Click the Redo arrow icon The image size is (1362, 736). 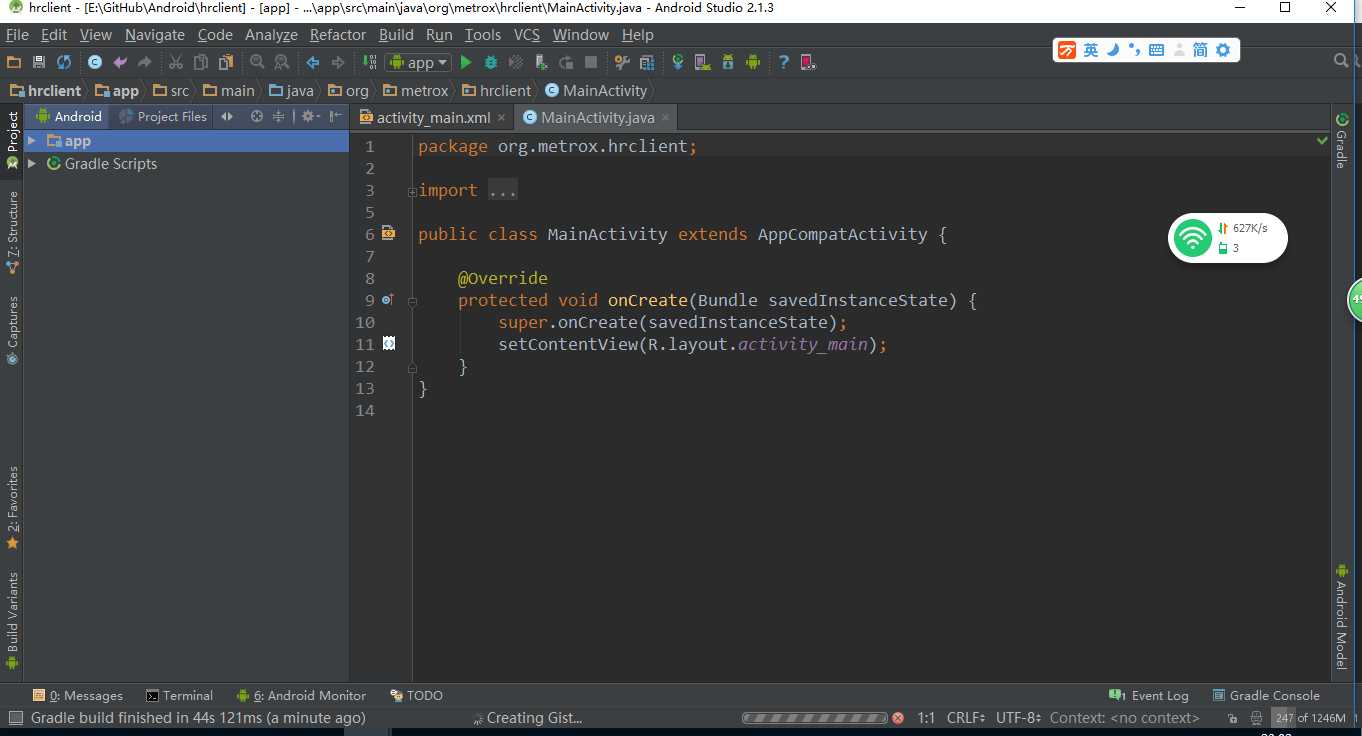click(145, 62)
